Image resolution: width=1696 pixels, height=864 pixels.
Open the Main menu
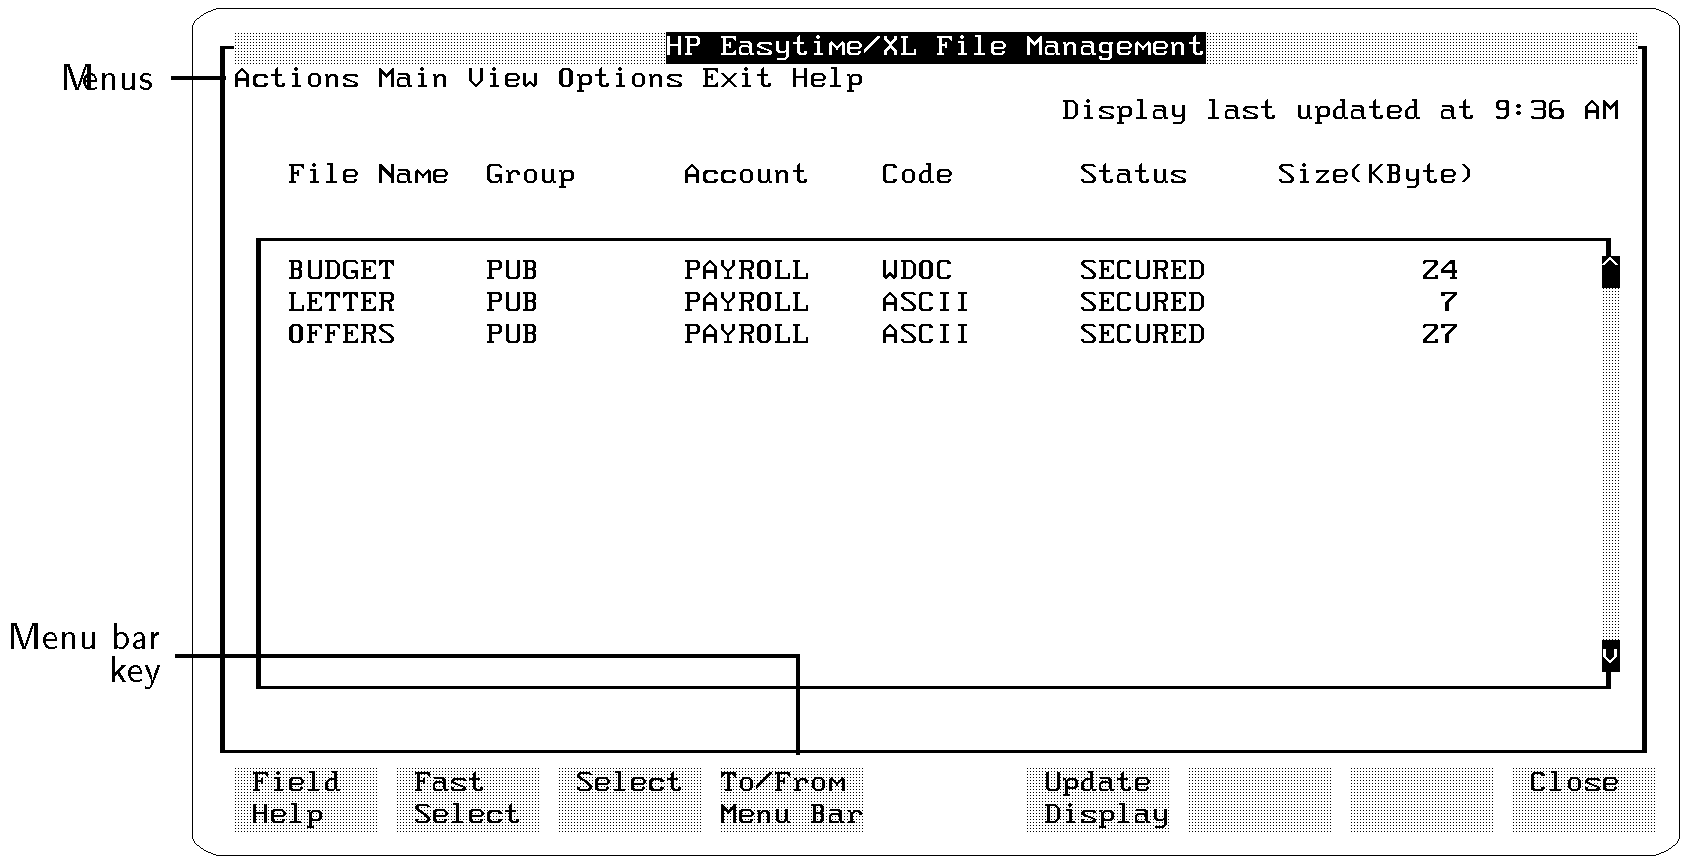[x=412, y=79]
